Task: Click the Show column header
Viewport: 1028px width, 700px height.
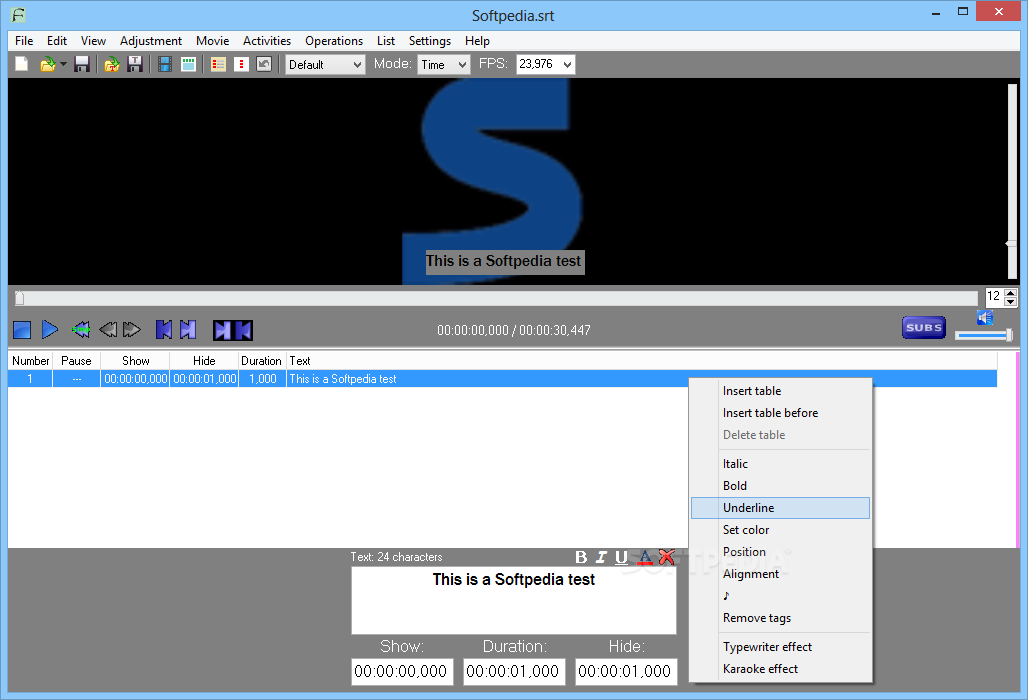Action: point(135,360)
